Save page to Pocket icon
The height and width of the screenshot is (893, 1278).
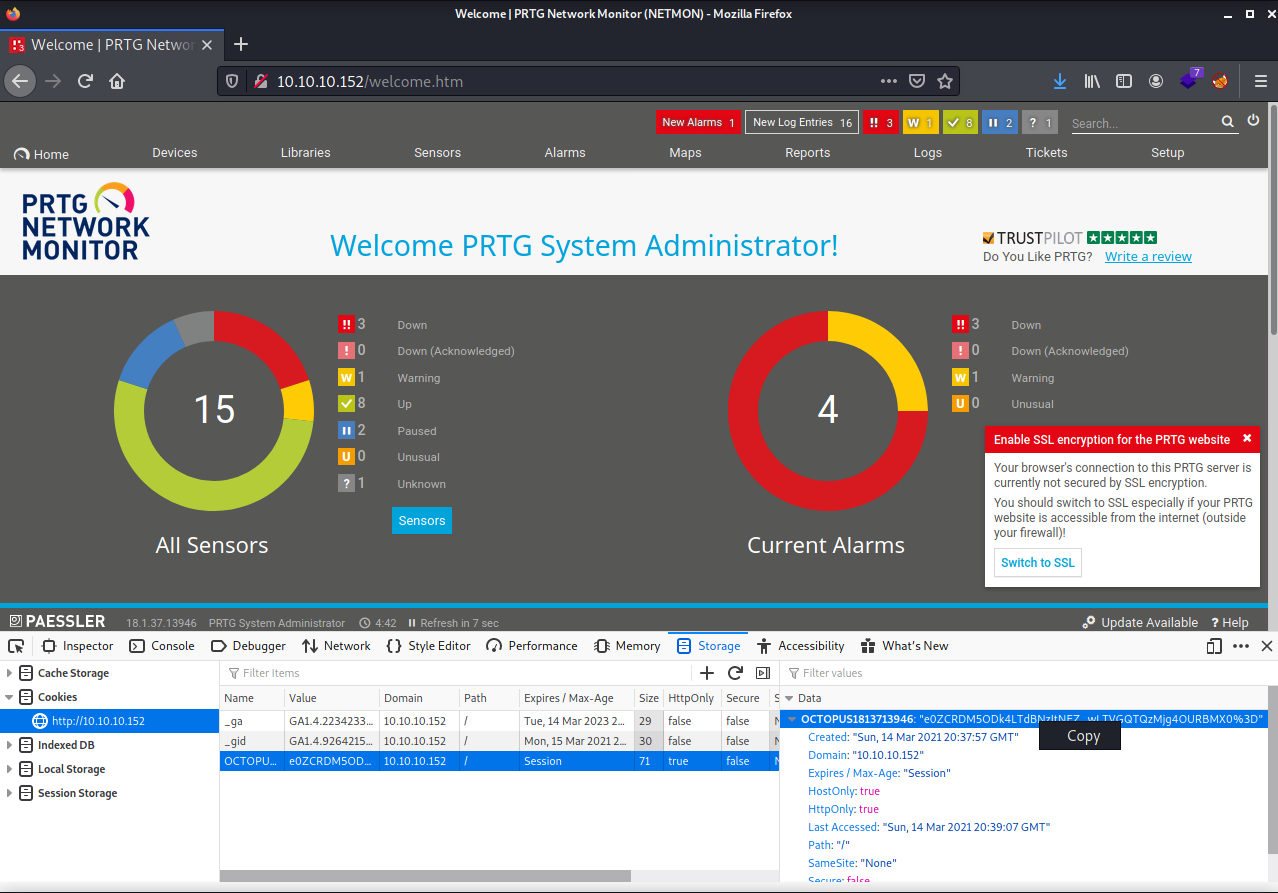pyautogui.click(x=917, y=81)
